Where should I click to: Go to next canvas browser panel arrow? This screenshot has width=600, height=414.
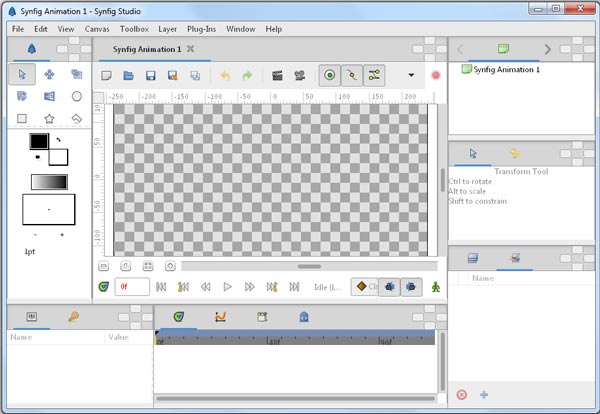pyautogui.click(x=548, y=49)
